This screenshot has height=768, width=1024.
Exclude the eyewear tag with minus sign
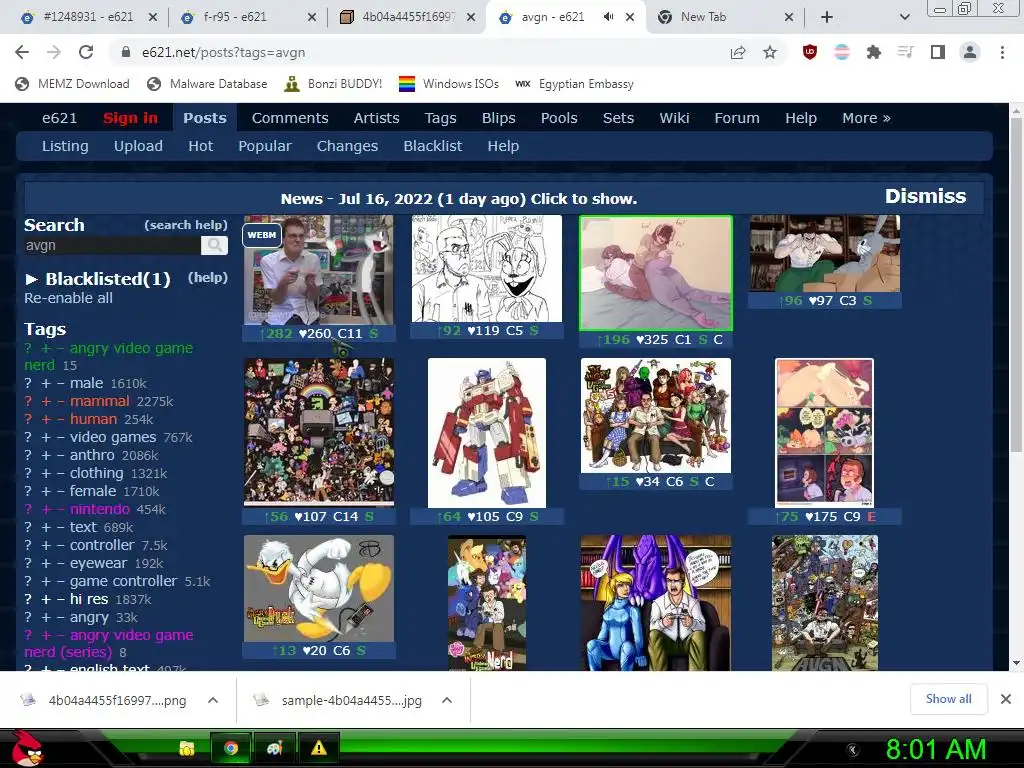(60, 564)
